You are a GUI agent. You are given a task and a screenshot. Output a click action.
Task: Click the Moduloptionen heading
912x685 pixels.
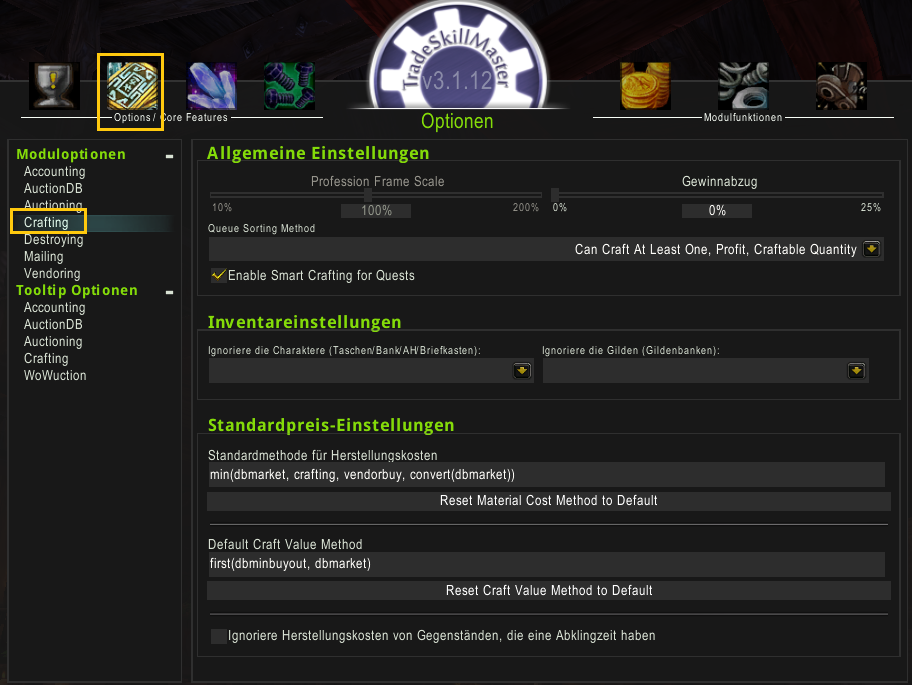point(71,154)
